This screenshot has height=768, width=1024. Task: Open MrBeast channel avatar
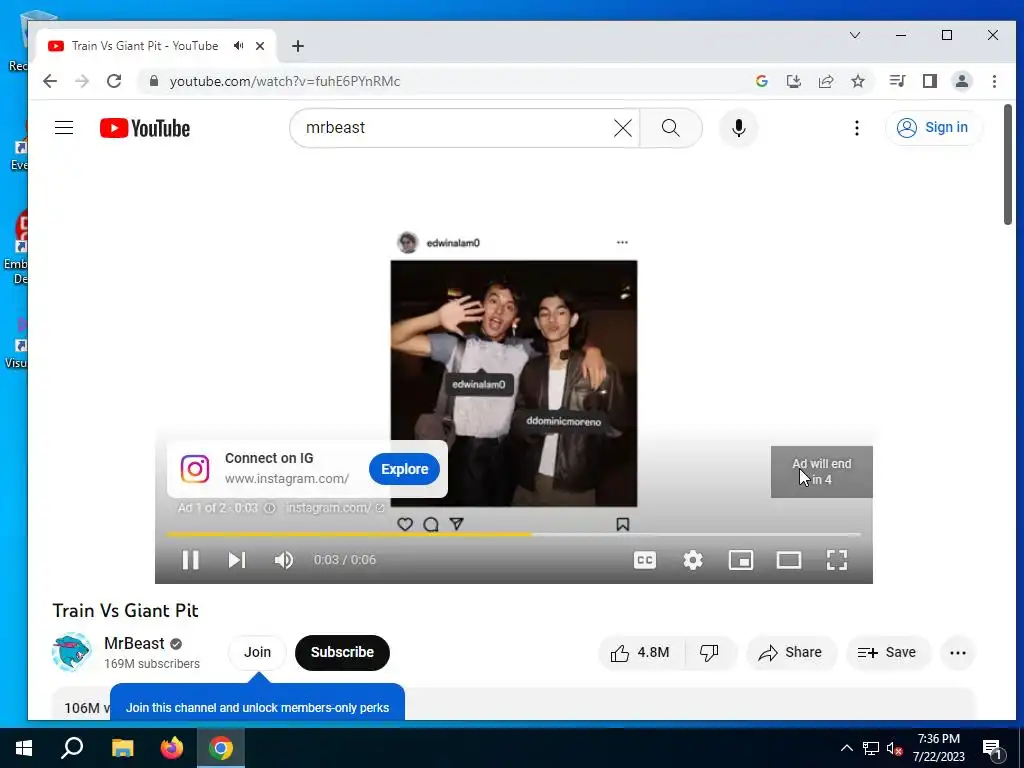coord(71,652)
